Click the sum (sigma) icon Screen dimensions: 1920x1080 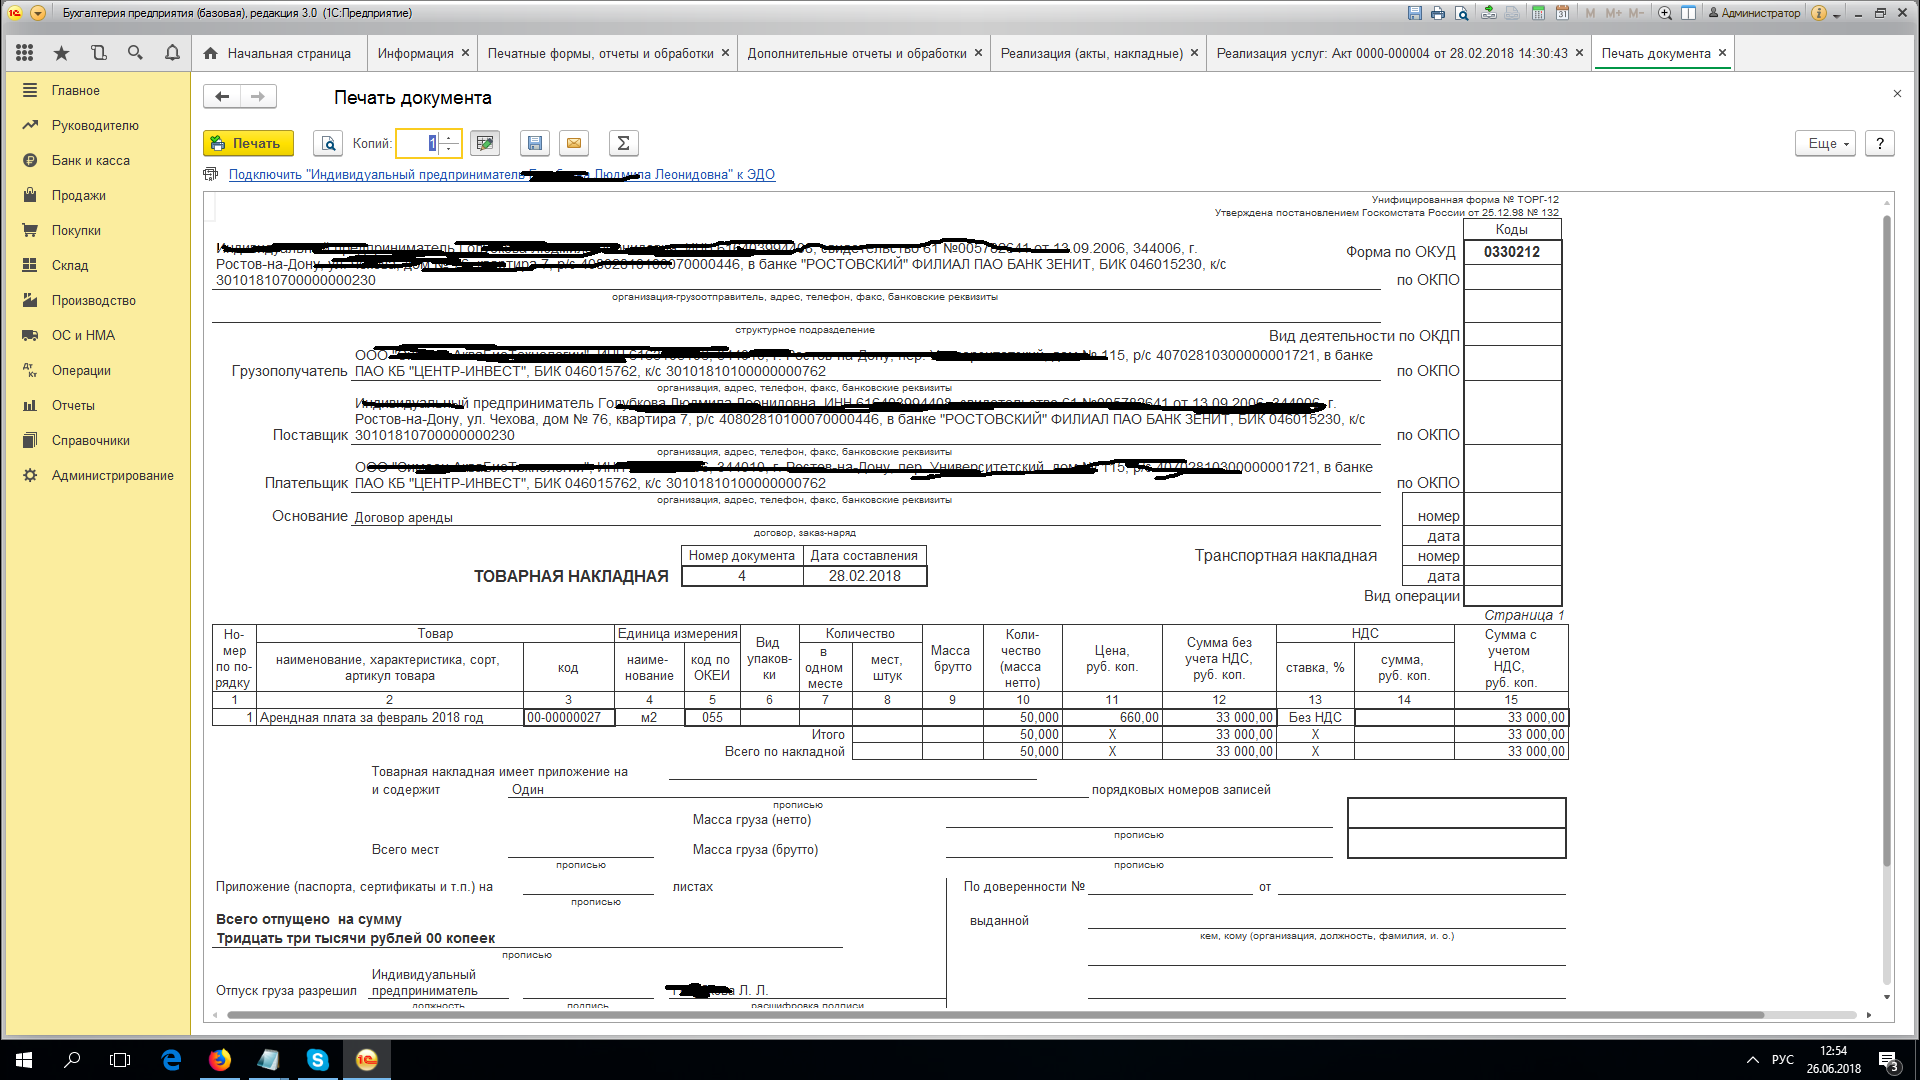point(623,143)
